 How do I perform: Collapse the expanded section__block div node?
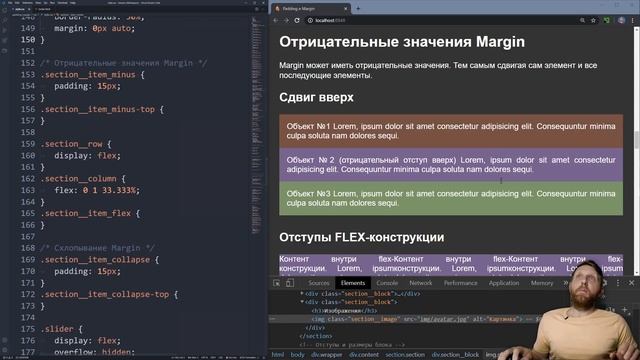pos(302,302)
